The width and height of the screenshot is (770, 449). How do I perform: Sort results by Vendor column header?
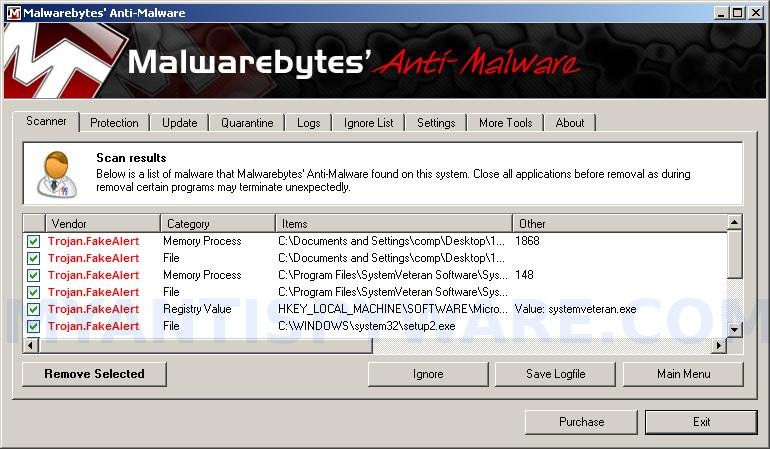coord(103,224)
